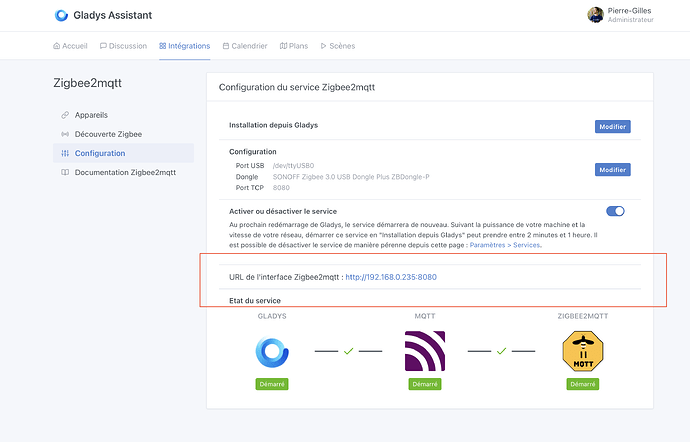The width and height of the screenshot is (690, 442).
Task: Open the Zigbee2mqtt interface URL link
Action: 391,277
